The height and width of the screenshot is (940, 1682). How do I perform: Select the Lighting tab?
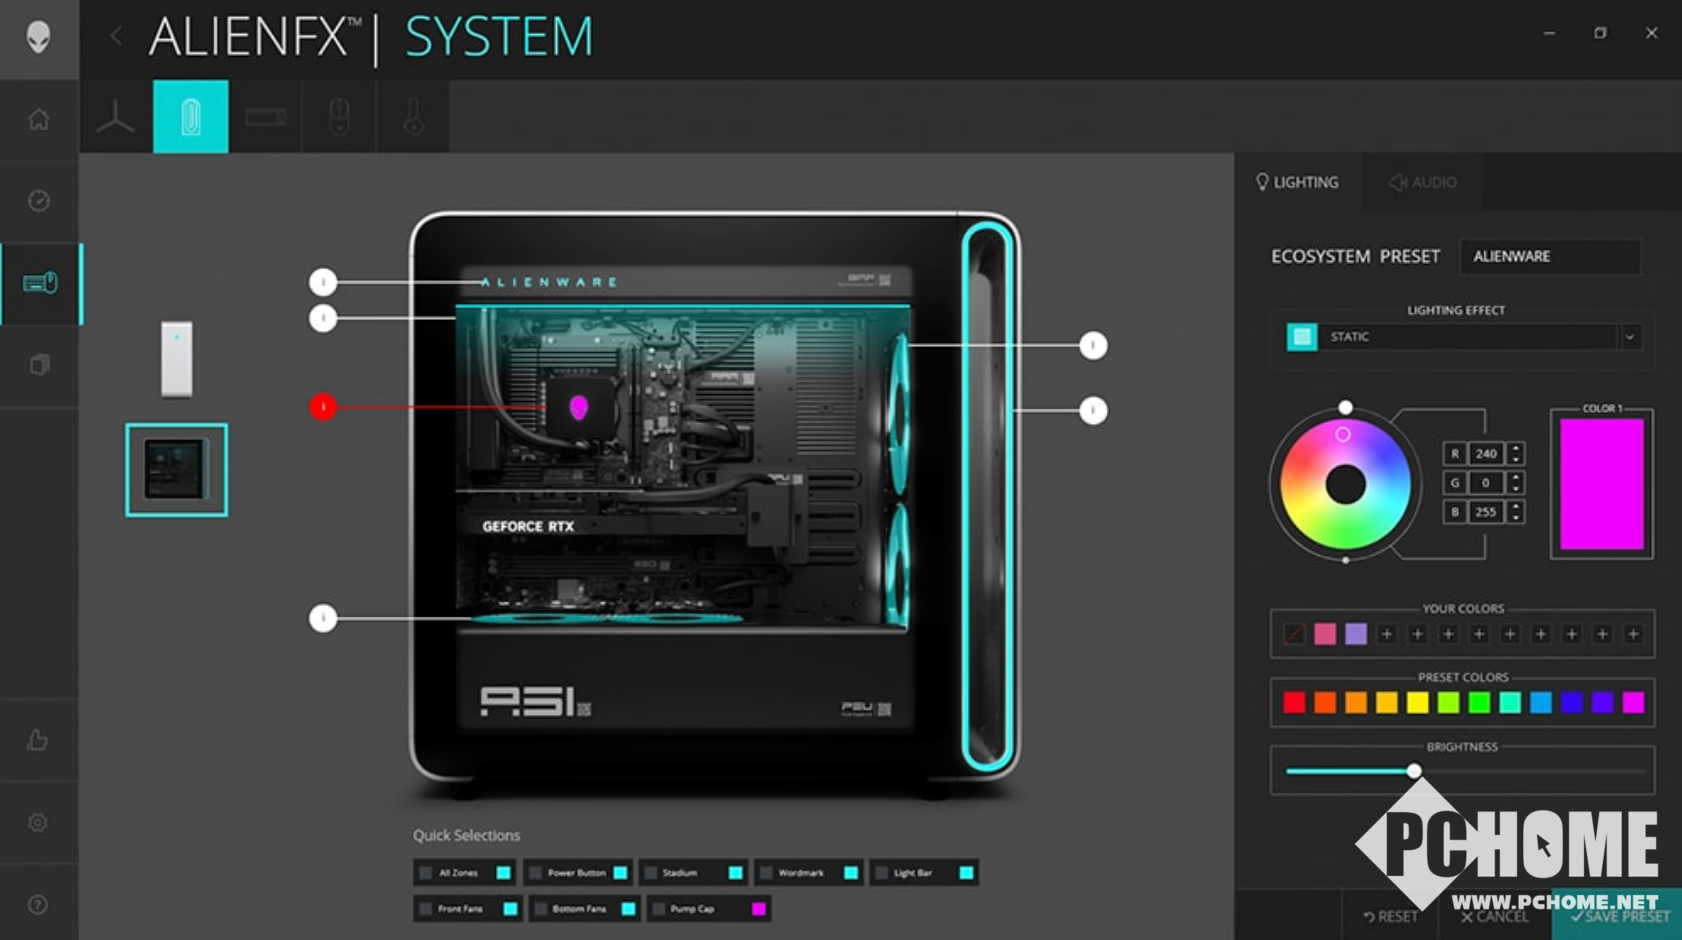point(1297,182)
